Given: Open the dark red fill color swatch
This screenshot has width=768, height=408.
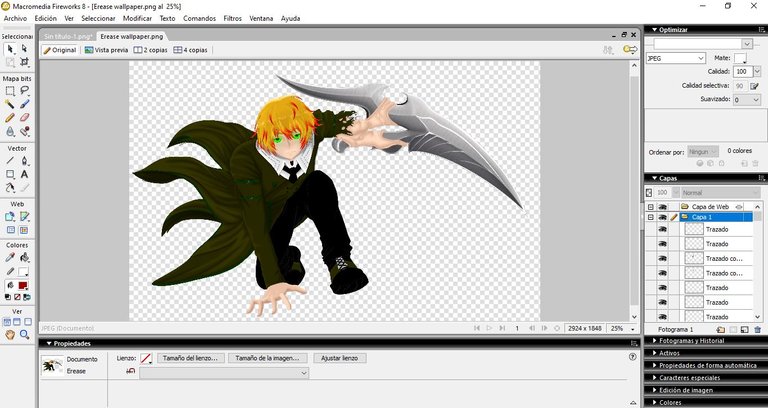Looking at the screenshot, I should 23,285.
